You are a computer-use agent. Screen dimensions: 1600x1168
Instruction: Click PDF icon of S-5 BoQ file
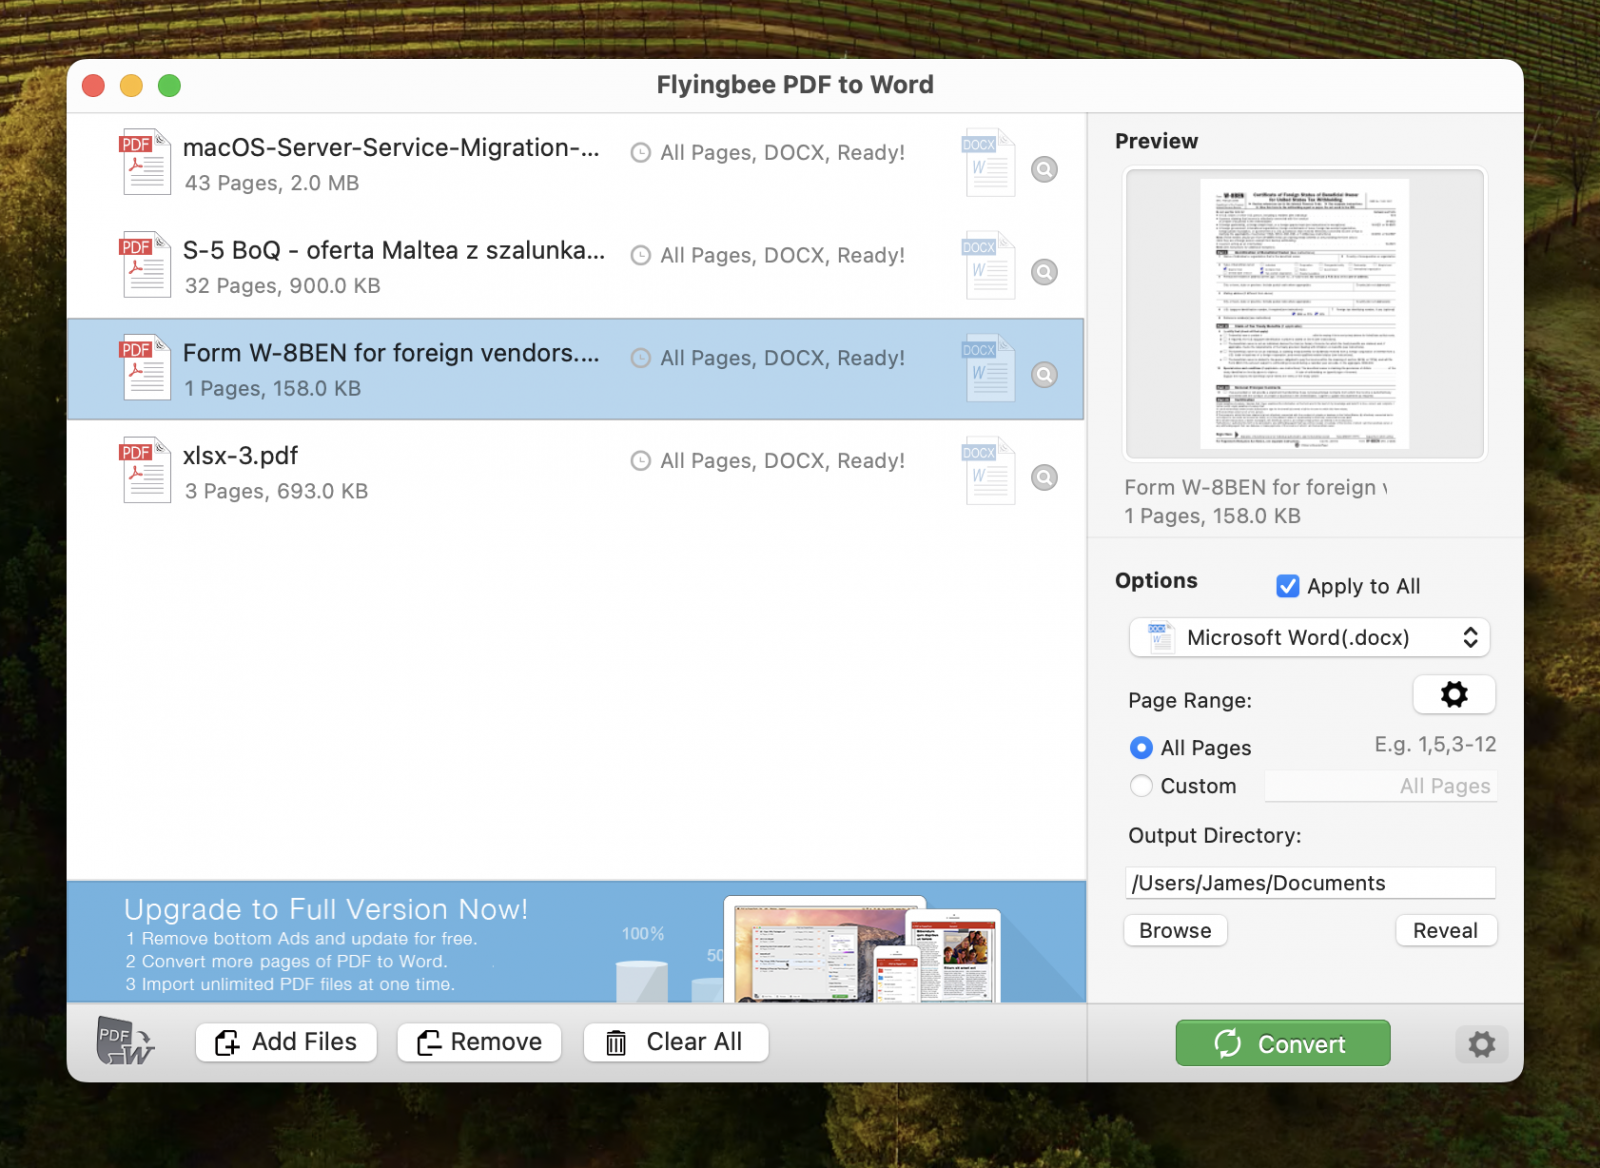tap(145, 265)
